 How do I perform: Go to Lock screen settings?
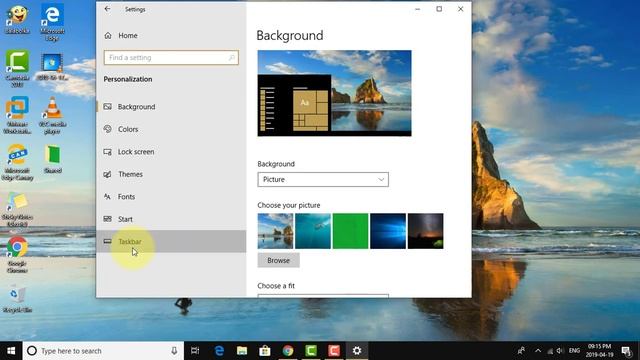[x=171, y=151]
